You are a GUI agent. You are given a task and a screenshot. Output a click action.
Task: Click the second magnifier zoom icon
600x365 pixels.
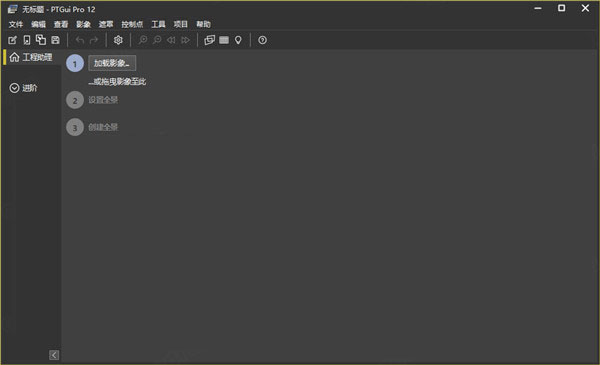[x=157, y=40]
